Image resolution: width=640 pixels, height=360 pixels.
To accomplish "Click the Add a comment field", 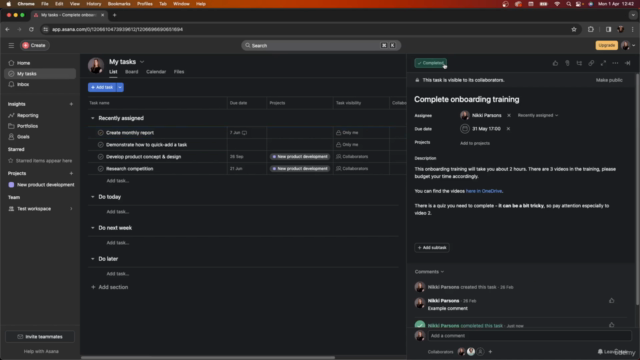I will pyautogui.click(x=529, y=336).
